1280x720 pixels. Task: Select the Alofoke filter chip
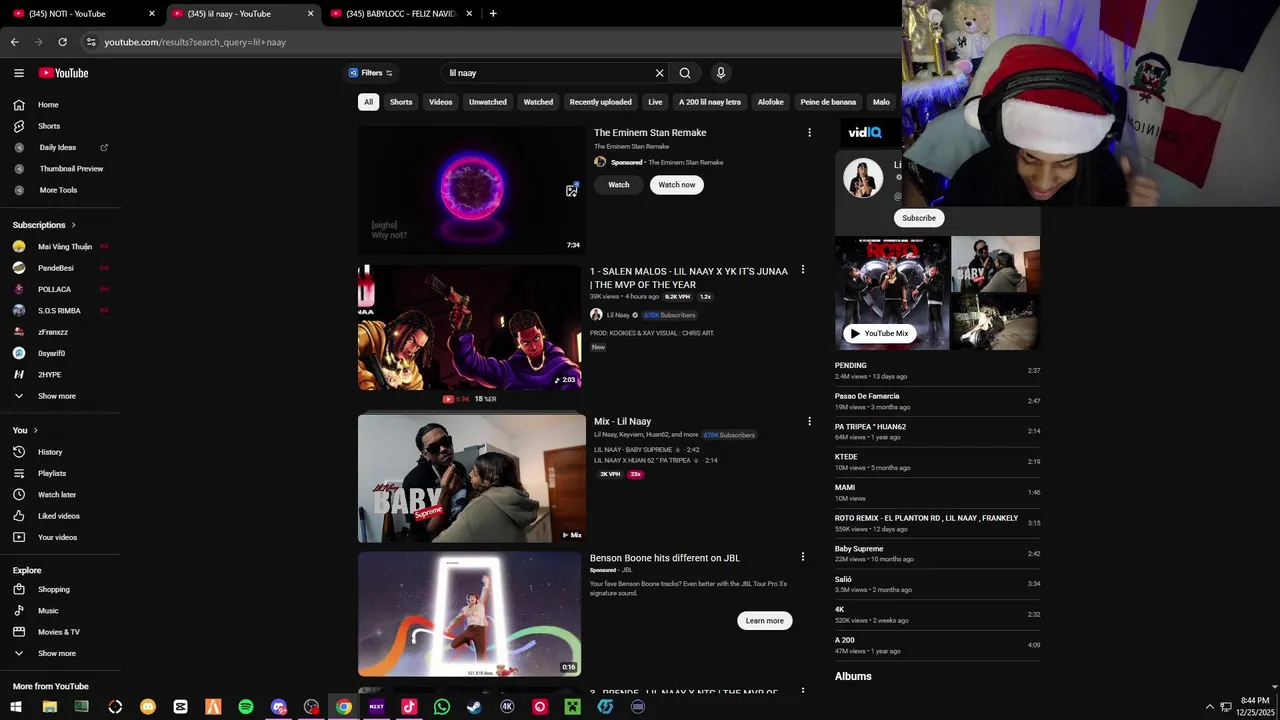(771, 102)
